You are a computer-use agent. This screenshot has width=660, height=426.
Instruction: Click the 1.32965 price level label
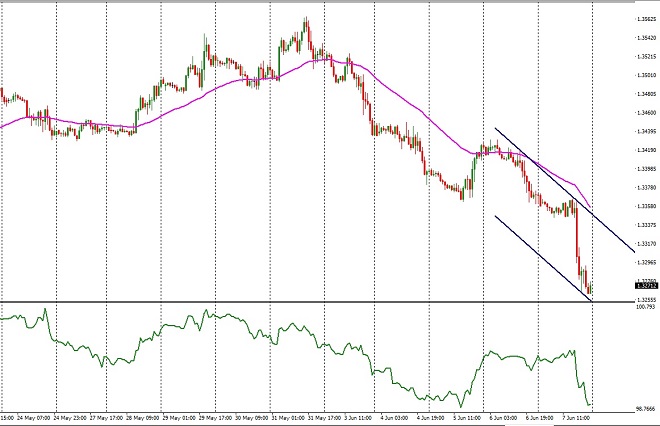click(x=647, y=262)
